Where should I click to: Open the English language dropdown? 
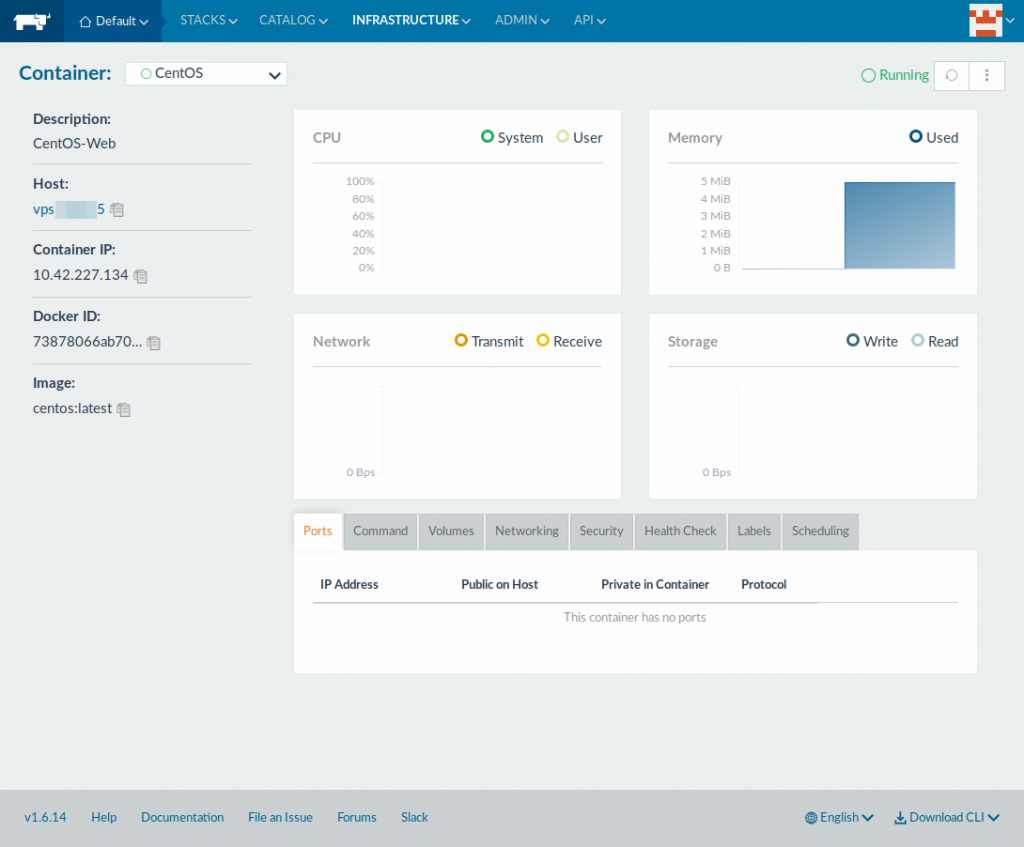click(x=838, y=817)
